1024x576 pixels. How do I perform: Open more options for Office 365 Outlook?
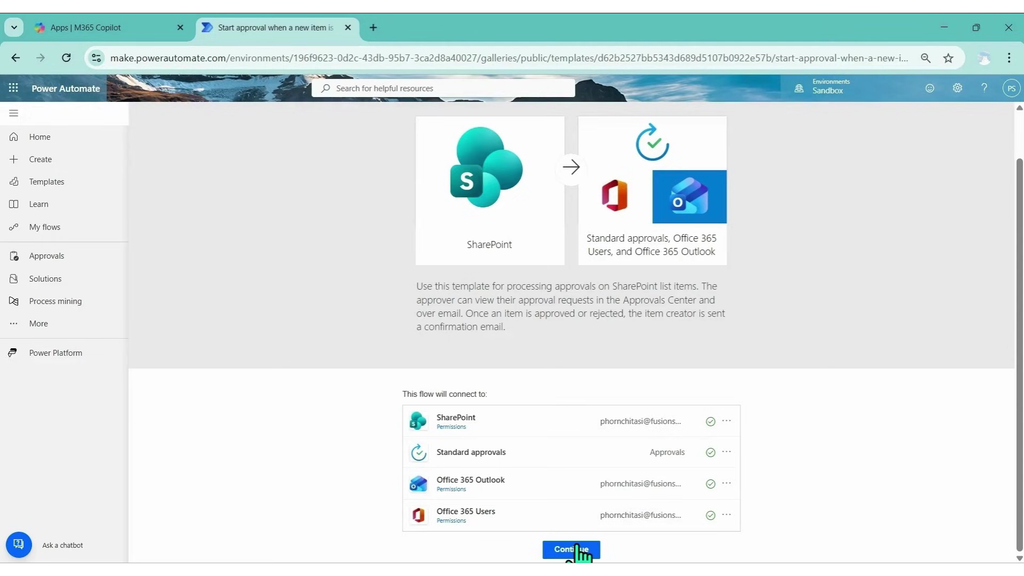(x=726, y=483)
